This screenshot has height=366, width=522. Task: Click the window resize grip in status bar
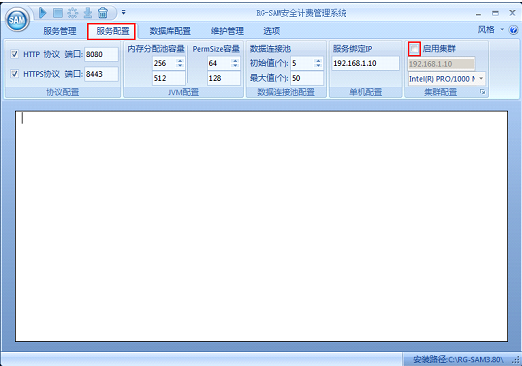point(516,360)
